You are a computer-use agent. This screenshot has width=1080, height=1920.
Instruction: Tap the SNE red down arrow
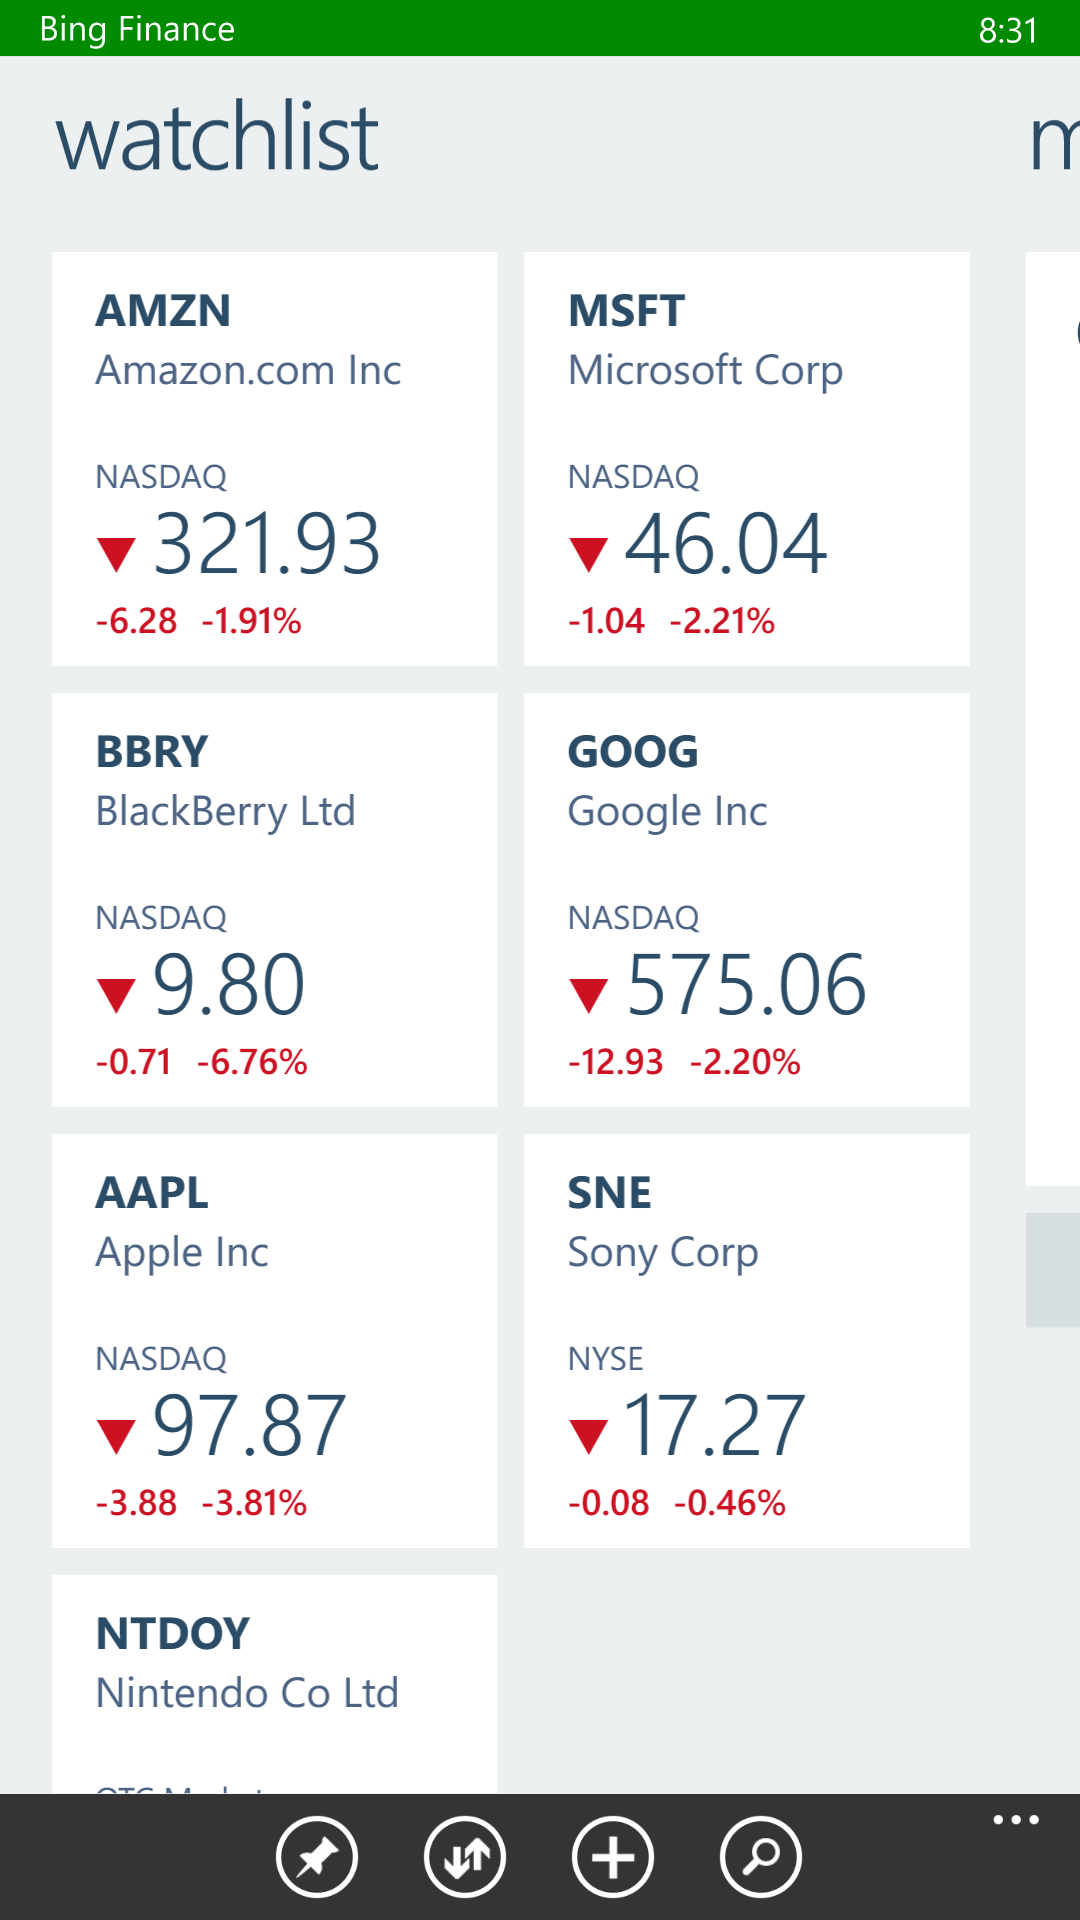(588, 1435)
